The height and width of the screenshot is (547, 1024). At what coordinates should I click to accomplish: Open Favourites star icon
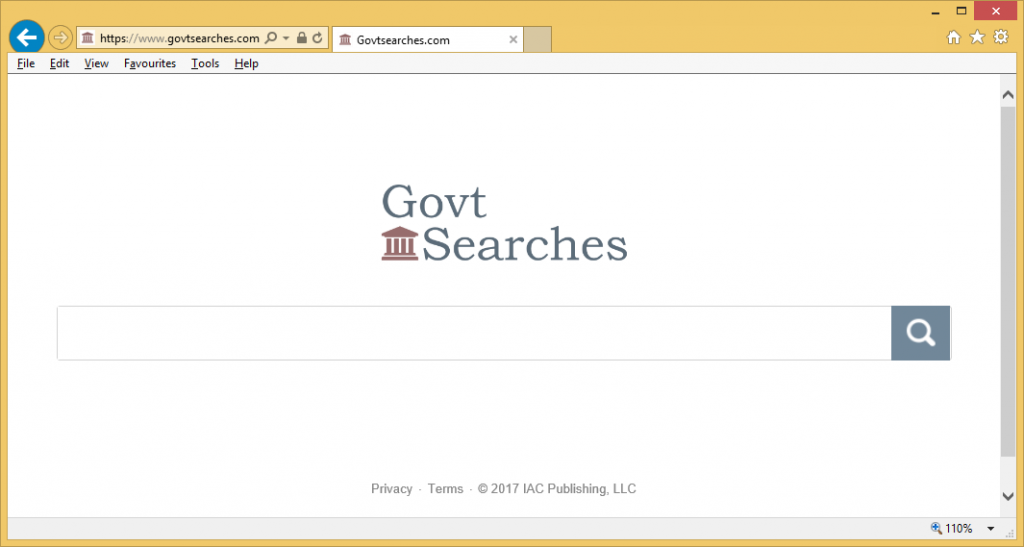(x=977, y=37)
